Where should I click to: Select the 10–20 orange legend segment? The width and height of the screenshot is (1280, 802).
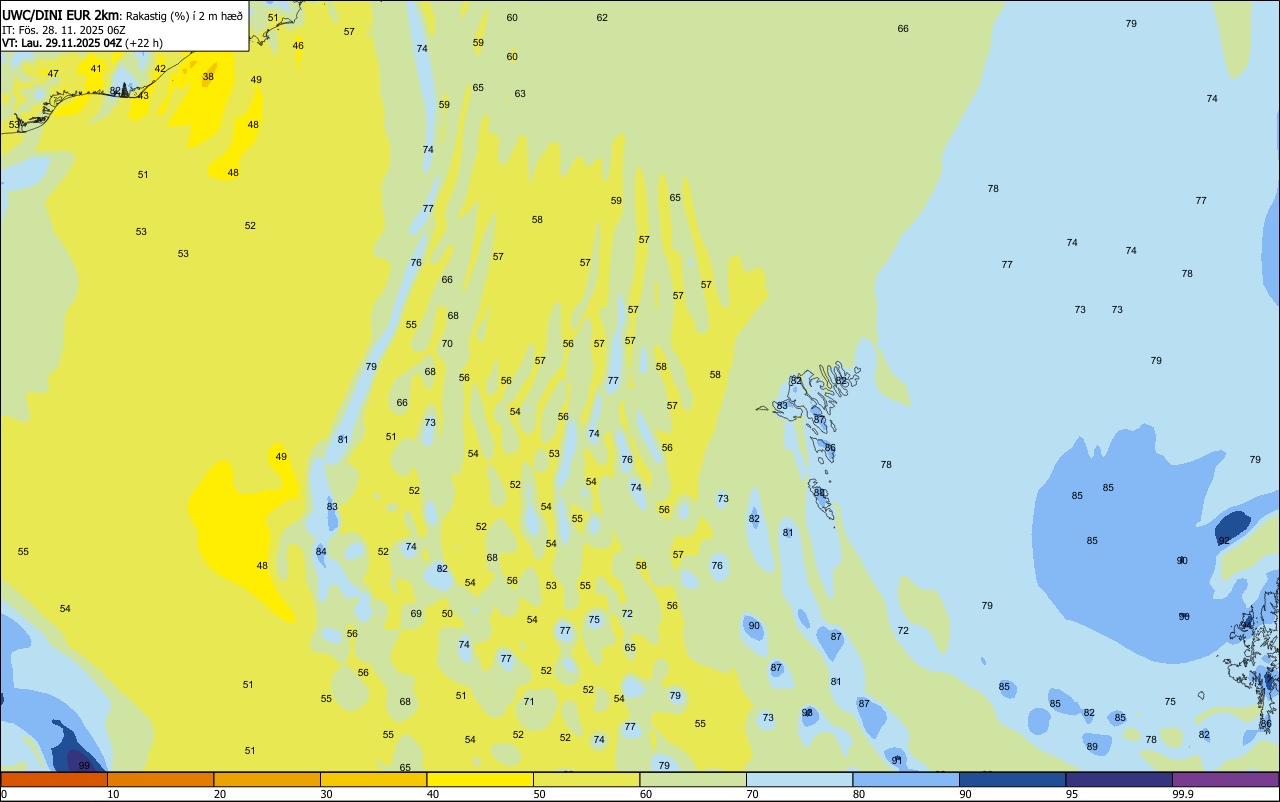tap(160, 779)
